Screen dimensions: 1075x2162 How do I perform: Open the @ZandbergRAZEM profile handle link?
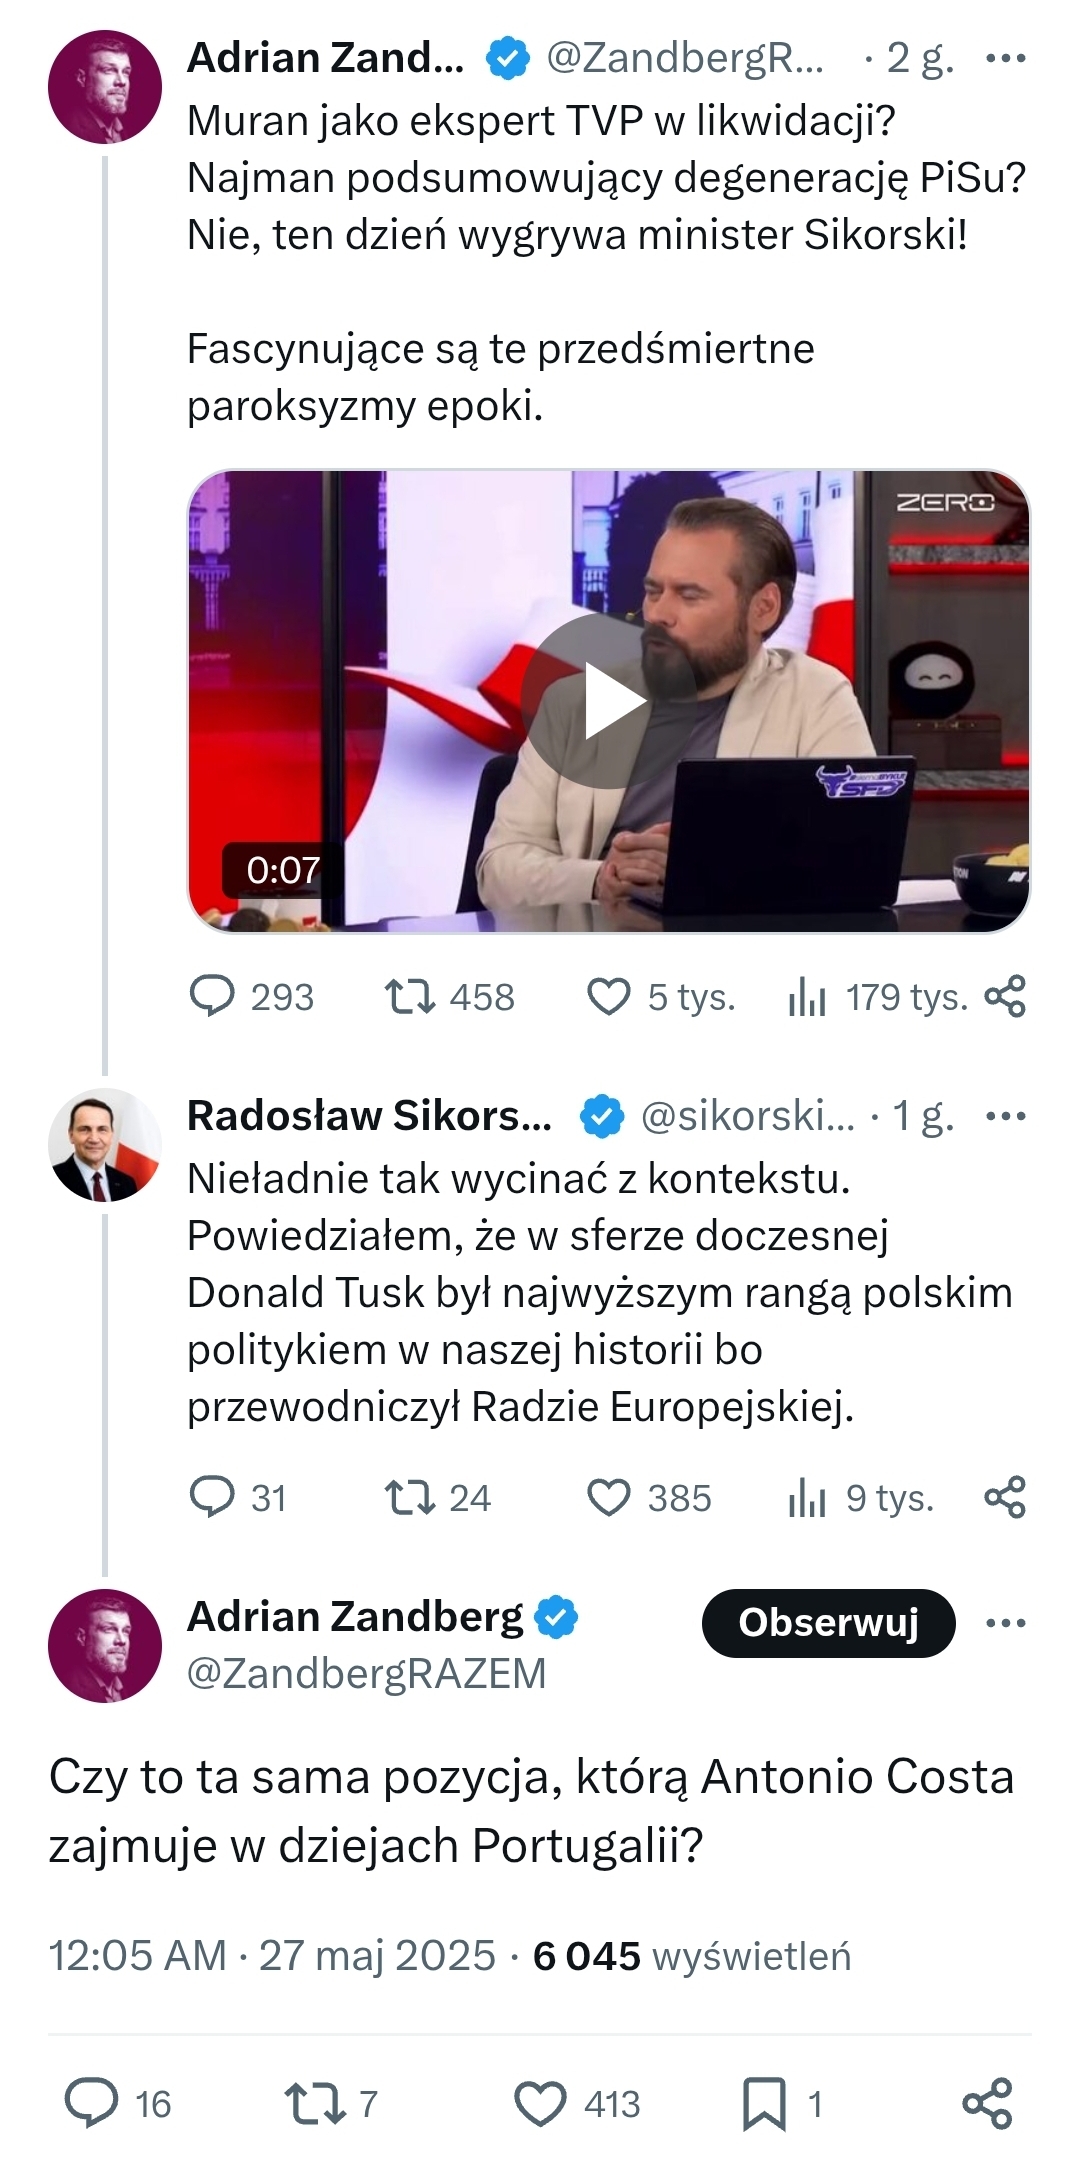[x=367, y=1674]
